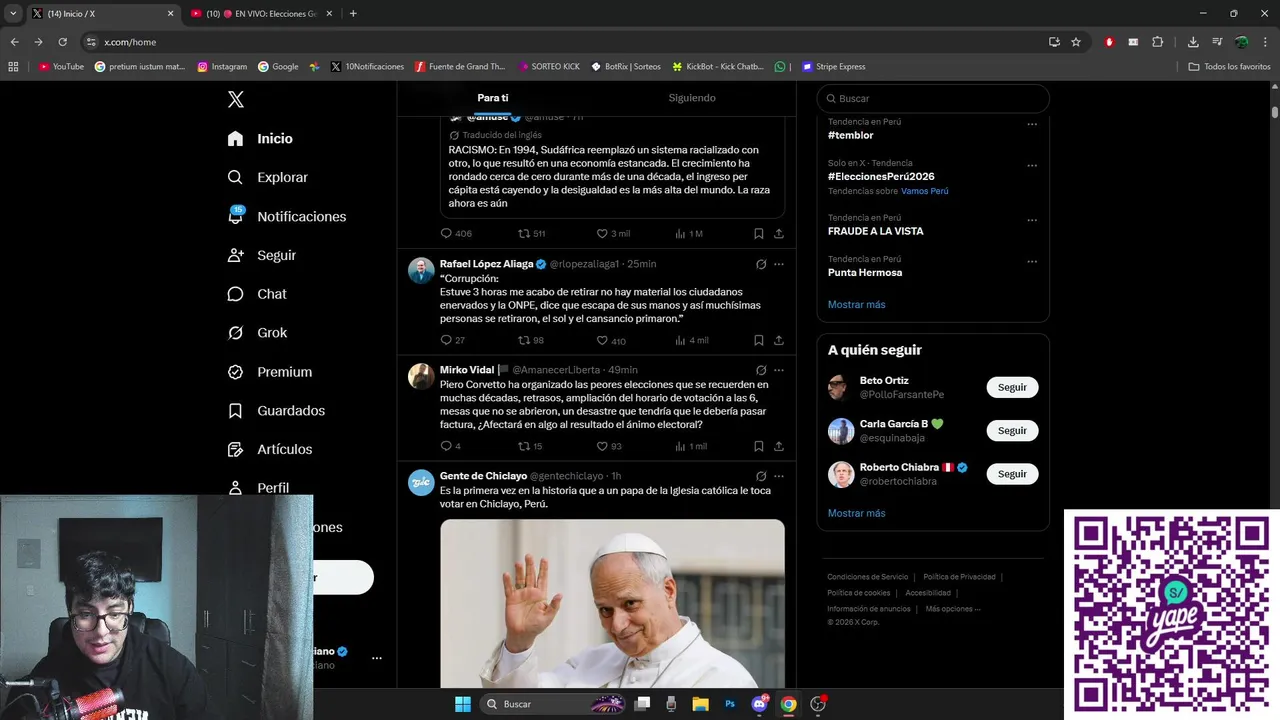Open Todos los favoritos folder
1280x720 pixels.
pyautogui.click(x=1229, y=67)
